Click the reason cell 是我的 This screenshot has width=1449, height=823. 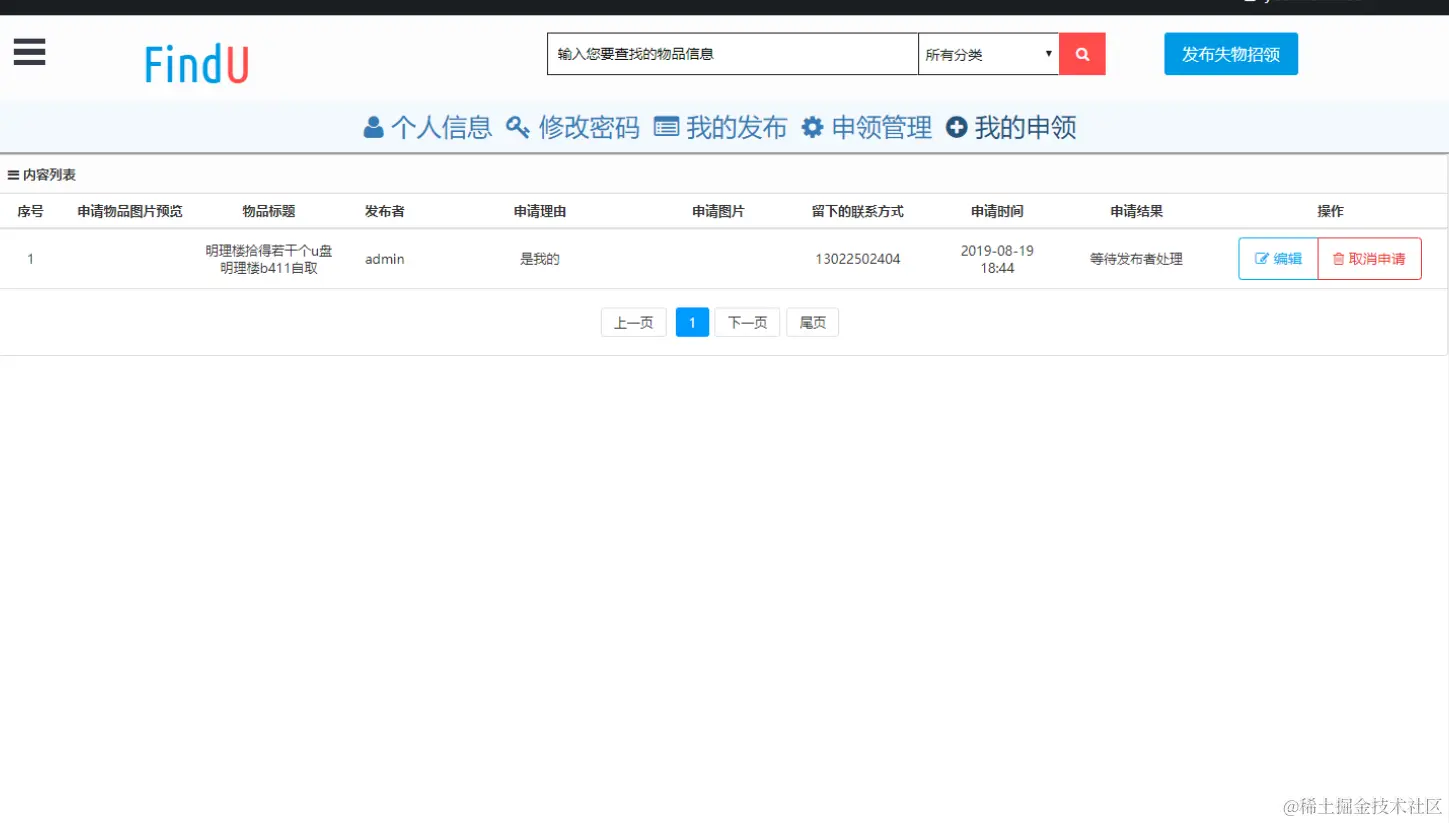540,259
